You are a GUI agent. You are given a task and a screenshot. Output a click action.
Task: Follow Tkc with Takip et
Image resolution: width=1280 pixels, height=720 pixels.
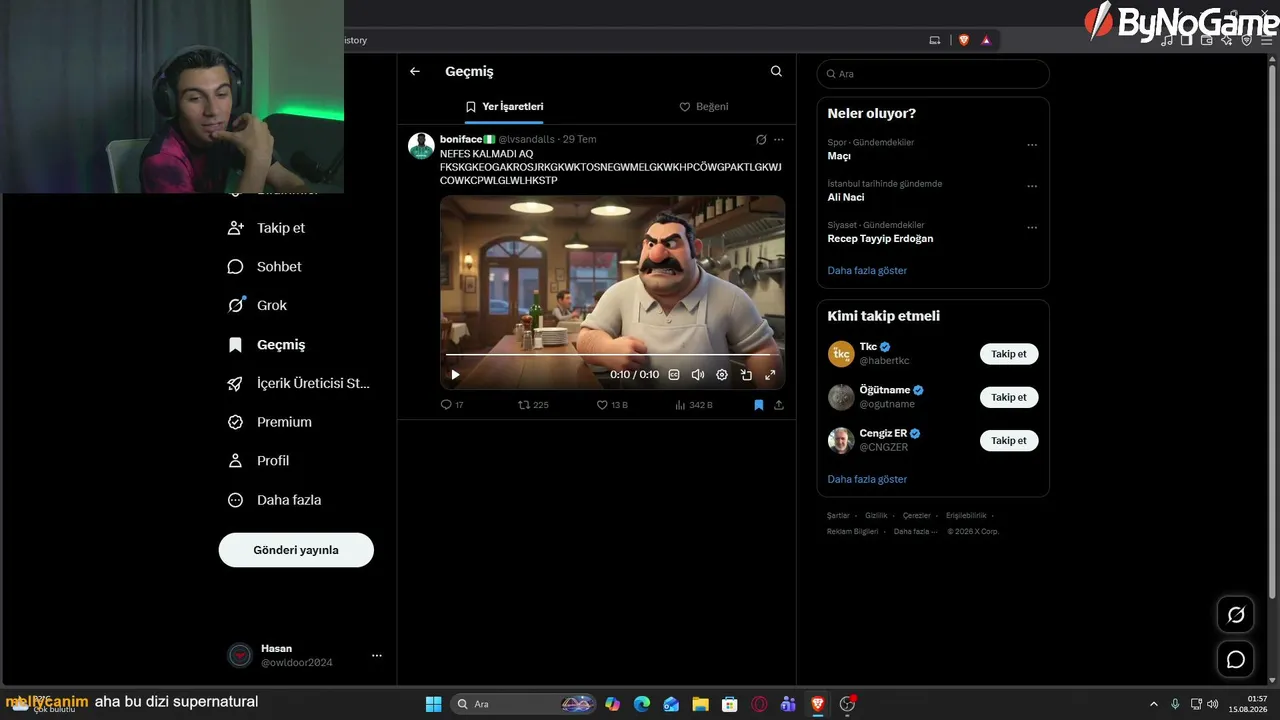(x=1009, y=354)
